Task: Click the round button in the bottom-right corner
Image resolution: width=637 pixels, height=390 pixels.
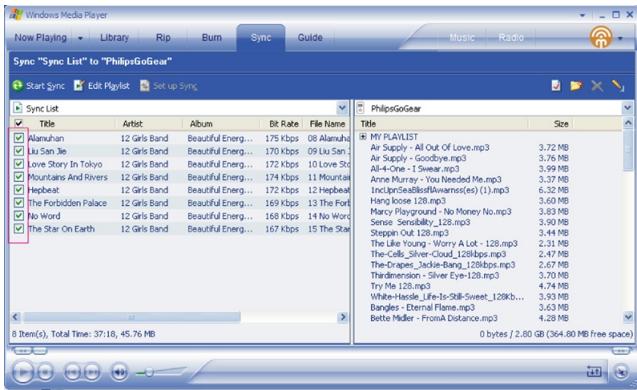Action: [621, 372]
